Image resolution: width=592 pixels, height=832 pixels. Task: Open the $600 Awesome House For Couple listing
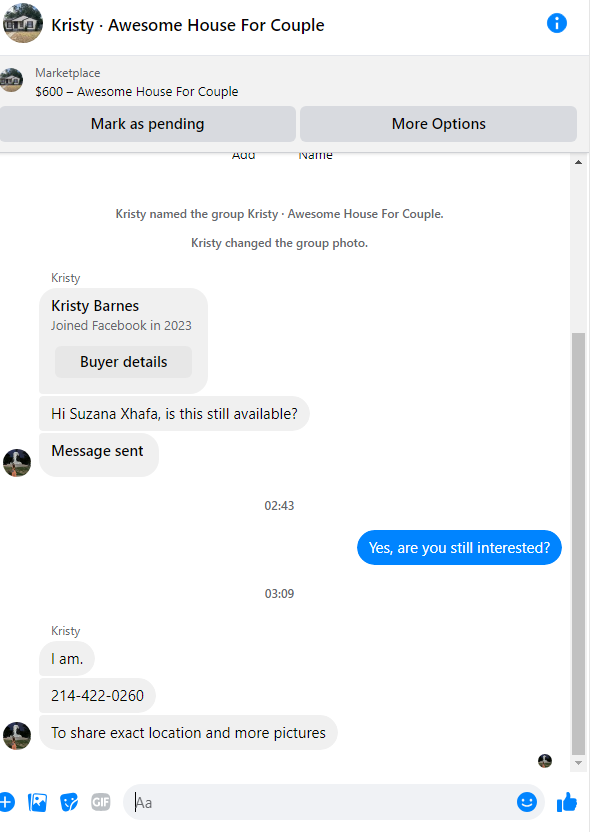(x=137, y=92)
